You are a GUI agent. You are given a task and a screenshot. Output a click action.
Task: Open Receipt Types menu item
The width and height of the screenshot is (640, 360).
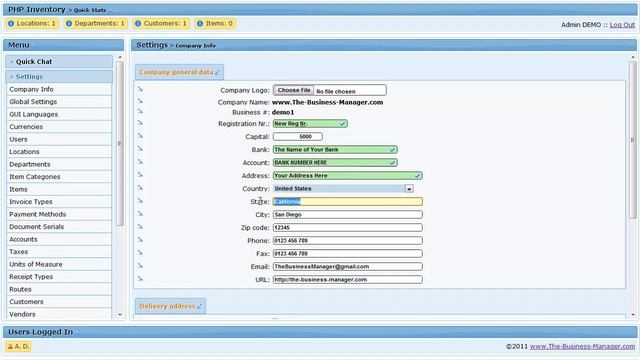tap(59, 277)
